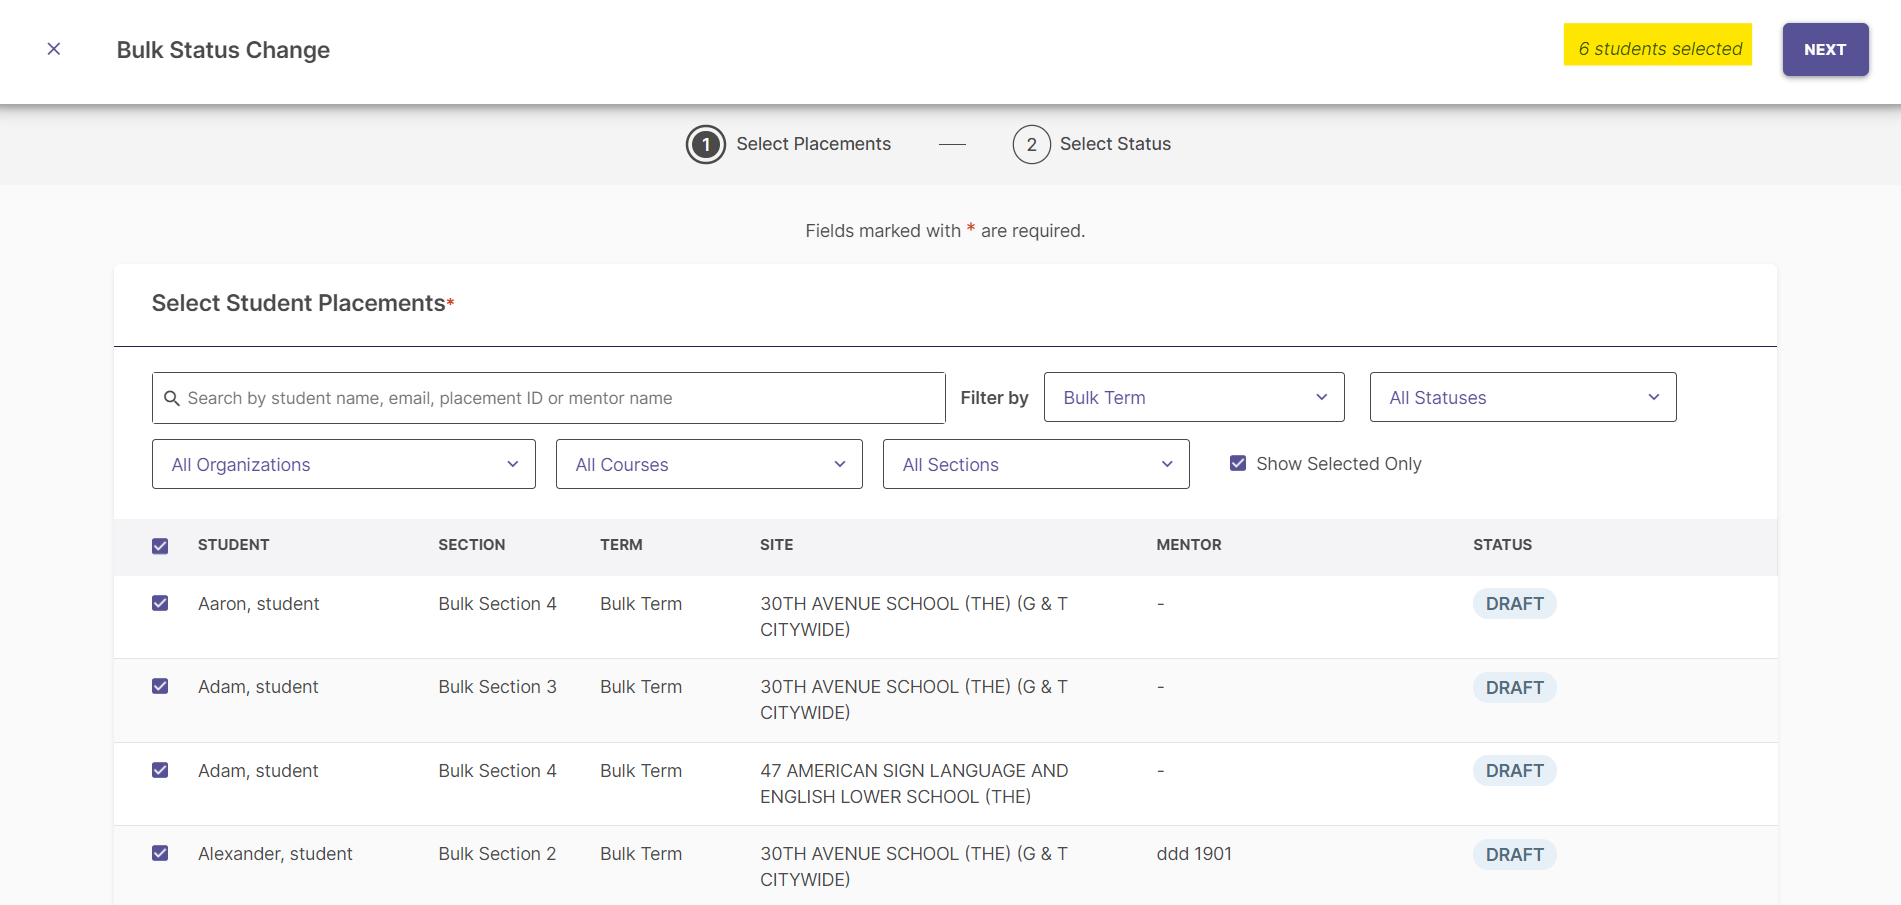Open the Bulk Section 4 link for Aaron
This screenshot has height=905, width=1901.
click(497, 603)
